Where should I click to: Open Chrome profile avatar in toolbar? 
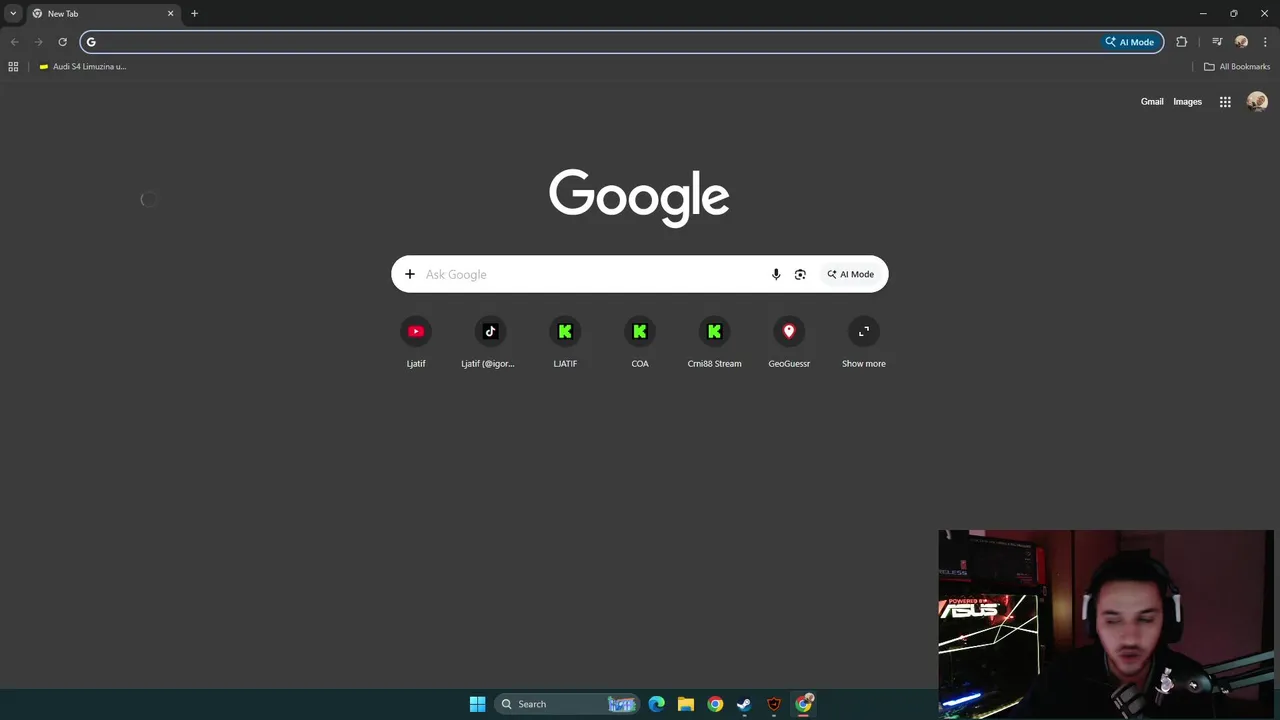[1241, 42]
